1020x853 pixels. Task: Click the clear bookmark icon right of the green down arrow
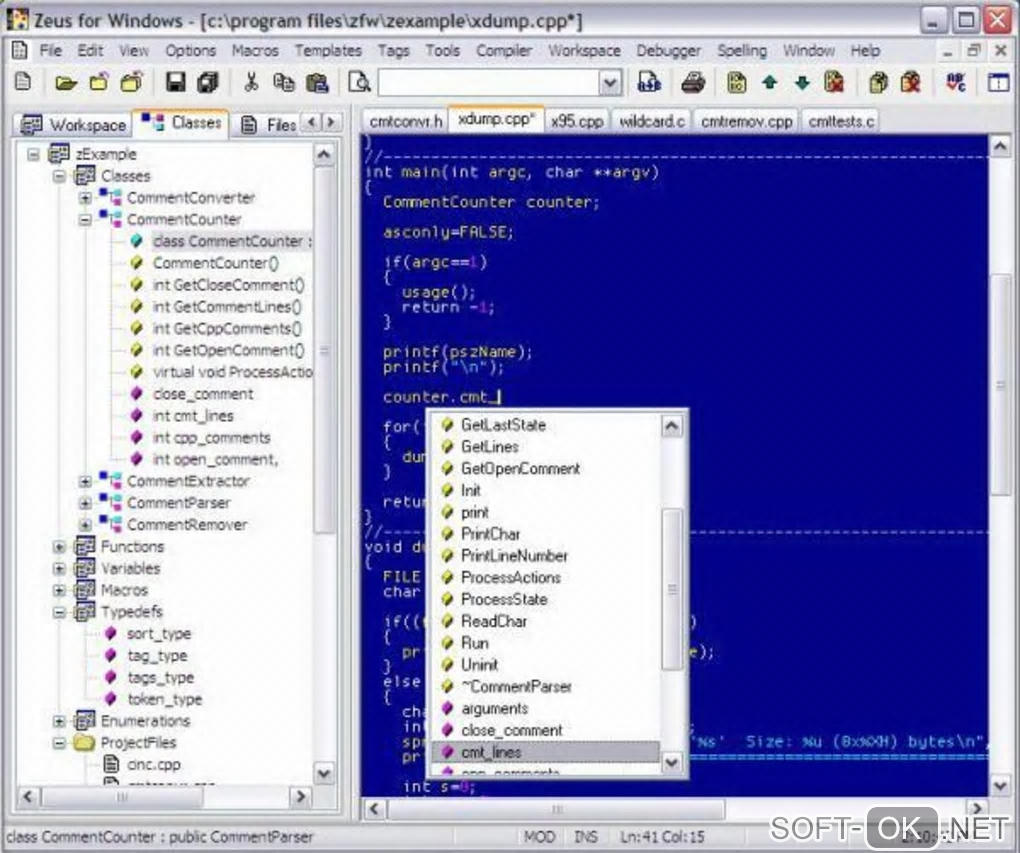tap(834, 82)
